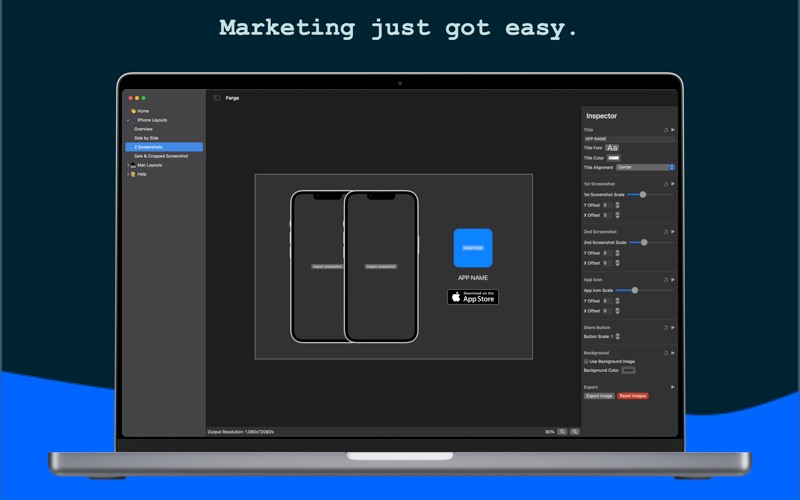The width and height of the screenshot is (800, 500).
Task: Click the Export Image button
Action: (599, 396)
